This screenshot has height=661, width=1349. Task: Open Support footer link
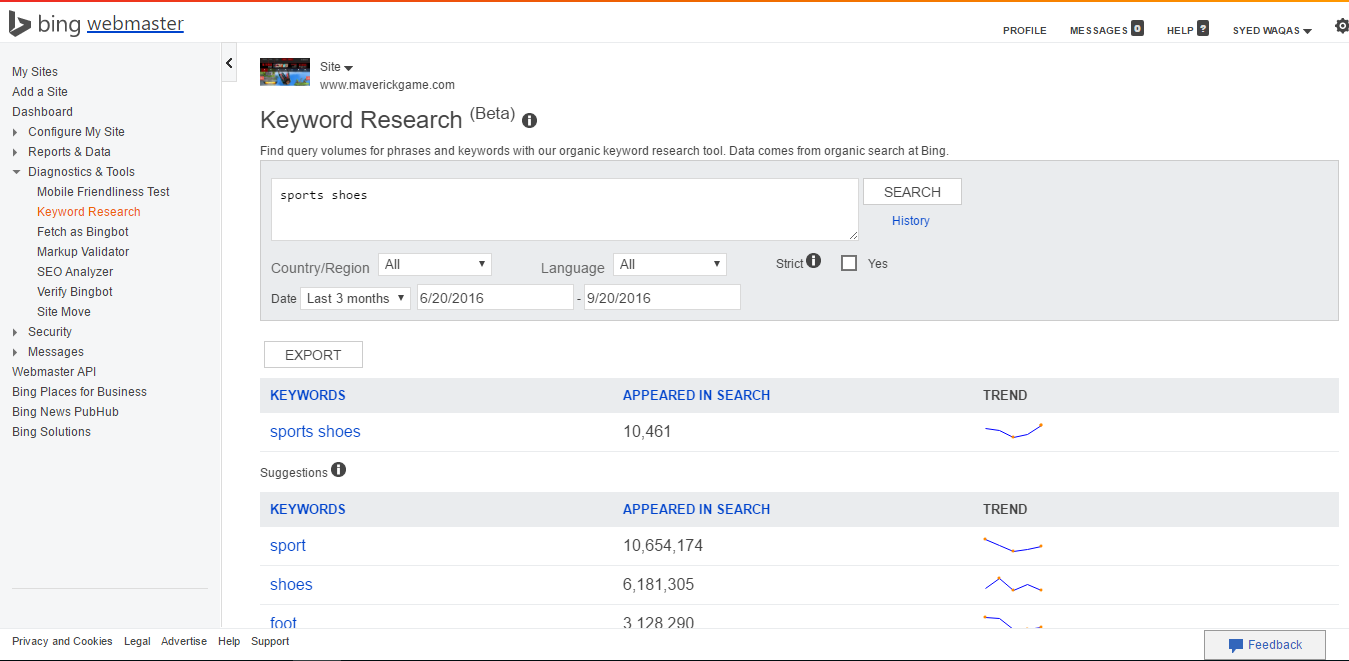pyautogui.click(x=270, y=642)
